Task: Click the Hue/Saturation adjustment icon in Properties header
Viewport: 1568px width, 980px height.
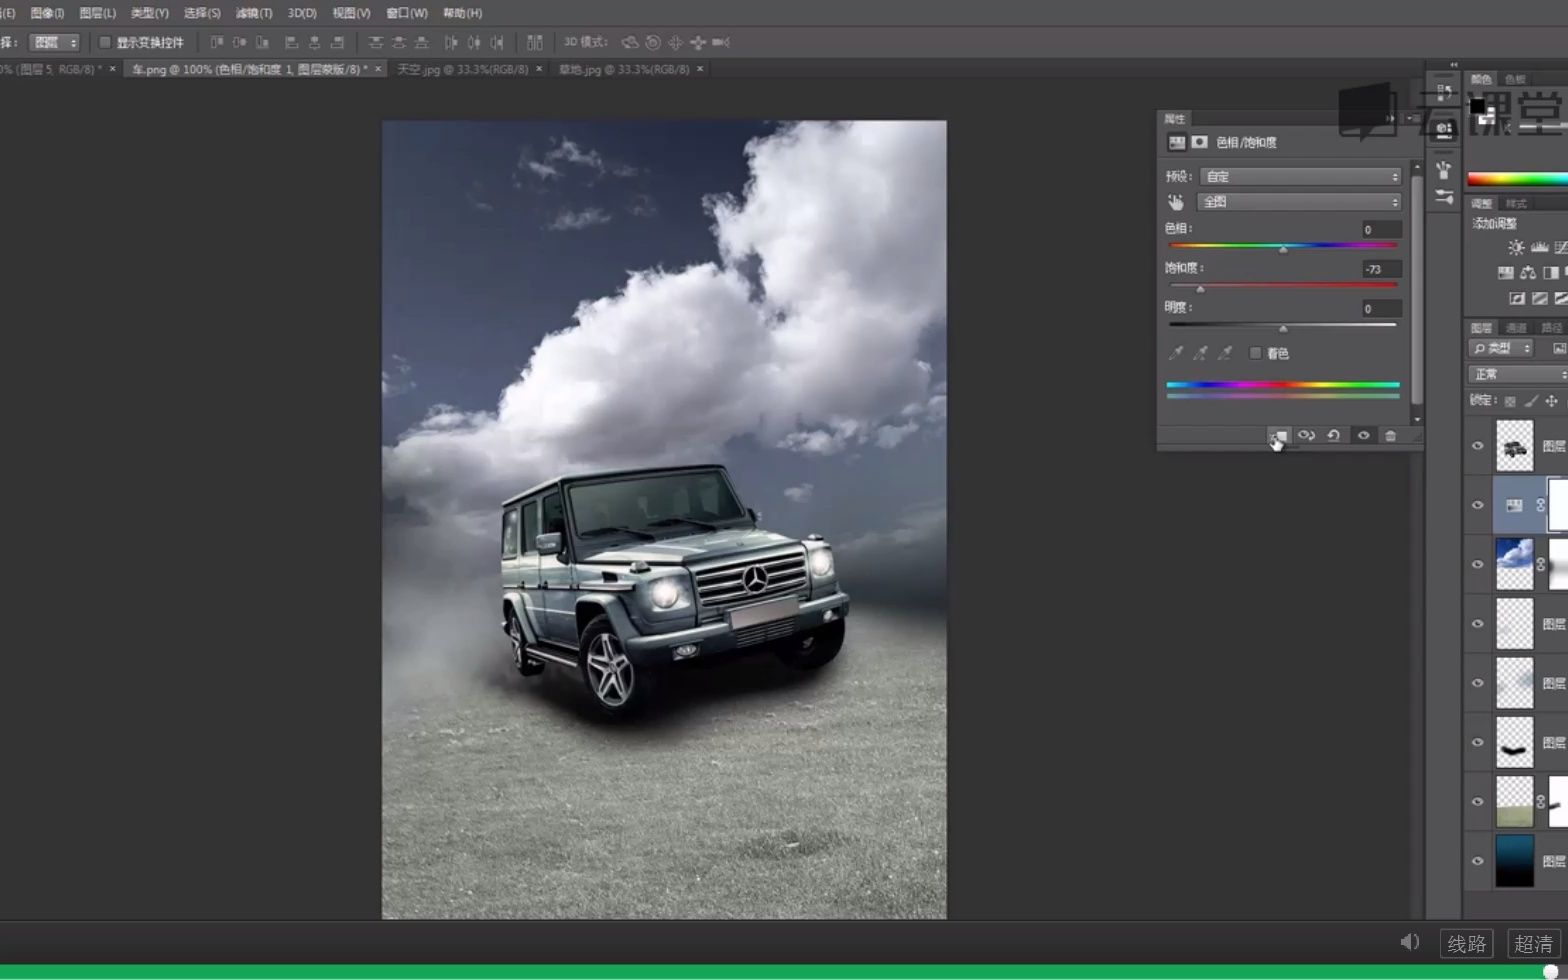Action: 1177,143
